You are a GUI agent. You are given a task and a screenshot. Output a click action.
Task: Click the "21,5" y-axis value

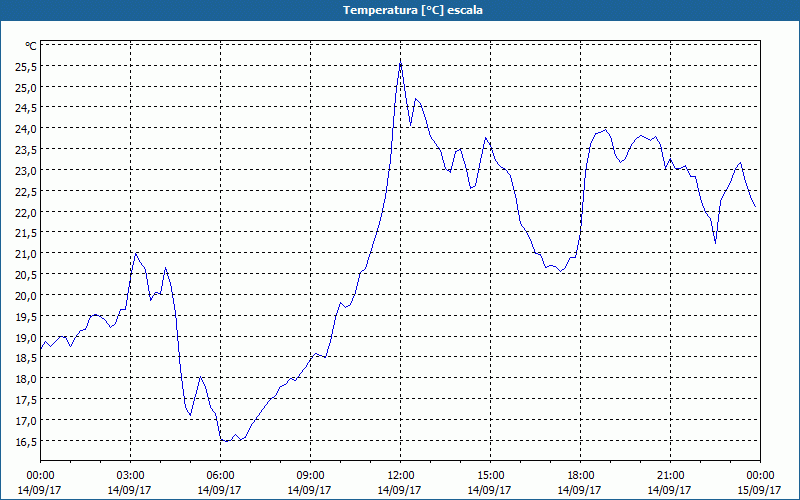[x=26, y=233]
